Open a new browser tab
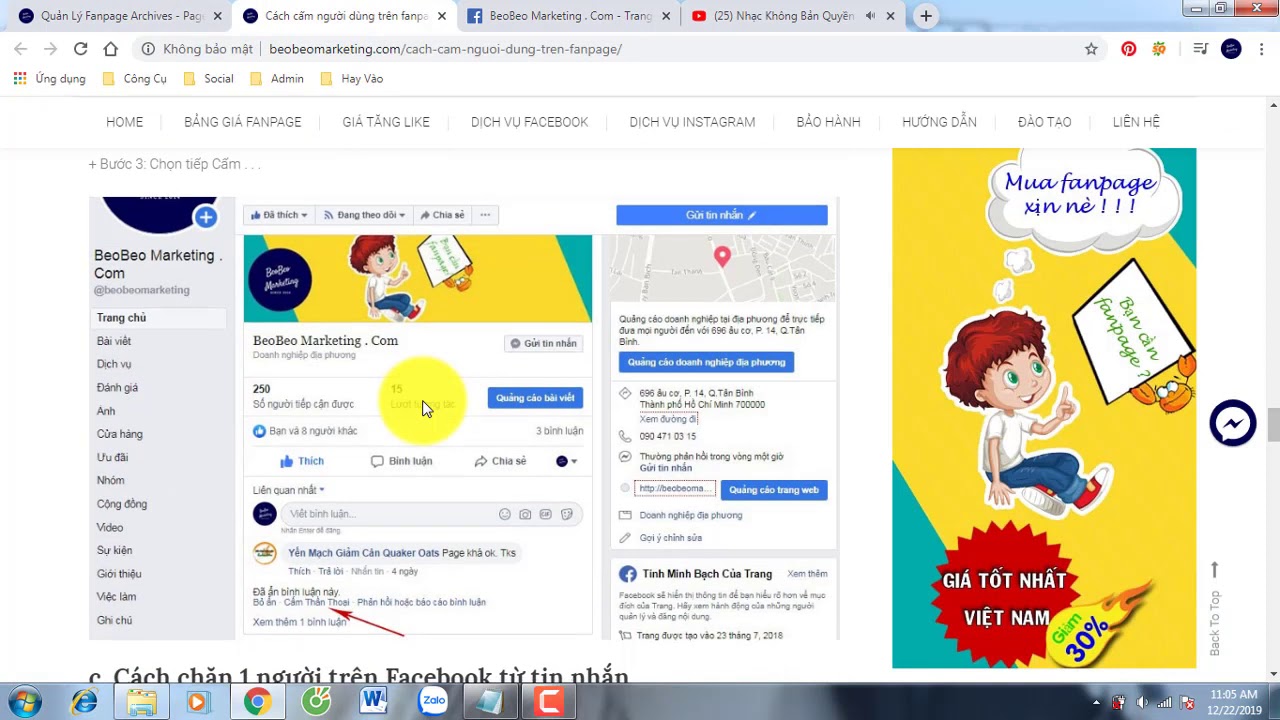The width and height of the screenshot is (1280, 720). tap(926, 16)
